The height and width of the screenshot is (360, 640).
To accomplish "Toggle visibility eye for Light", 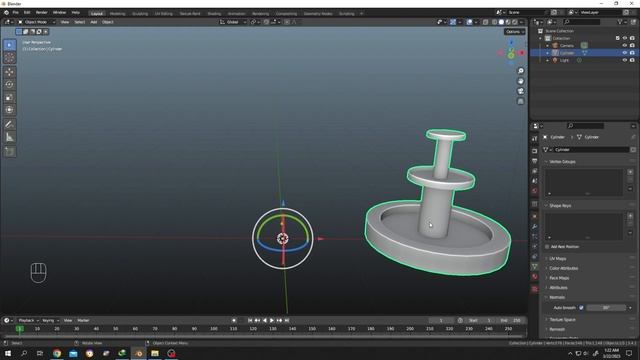I will coord(624,60).
